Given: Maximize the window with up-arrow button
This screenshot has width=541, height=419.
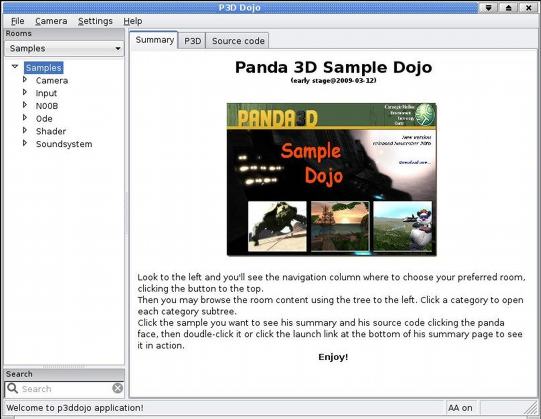Looking at the screenshot, I should [508, 8].
